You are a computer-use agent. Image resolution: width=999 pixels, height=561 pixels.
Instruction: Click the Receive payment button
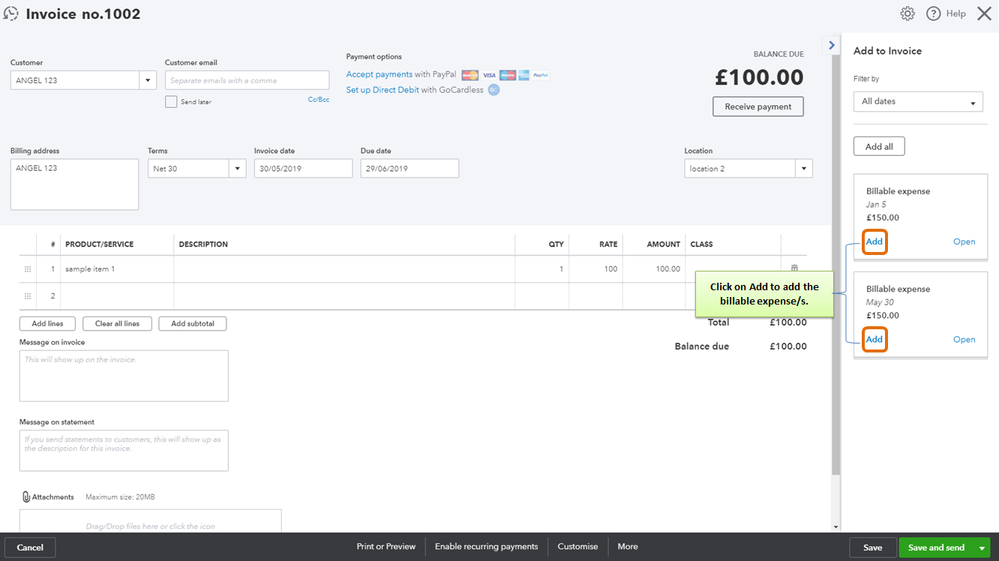click(x=757, y=107)
